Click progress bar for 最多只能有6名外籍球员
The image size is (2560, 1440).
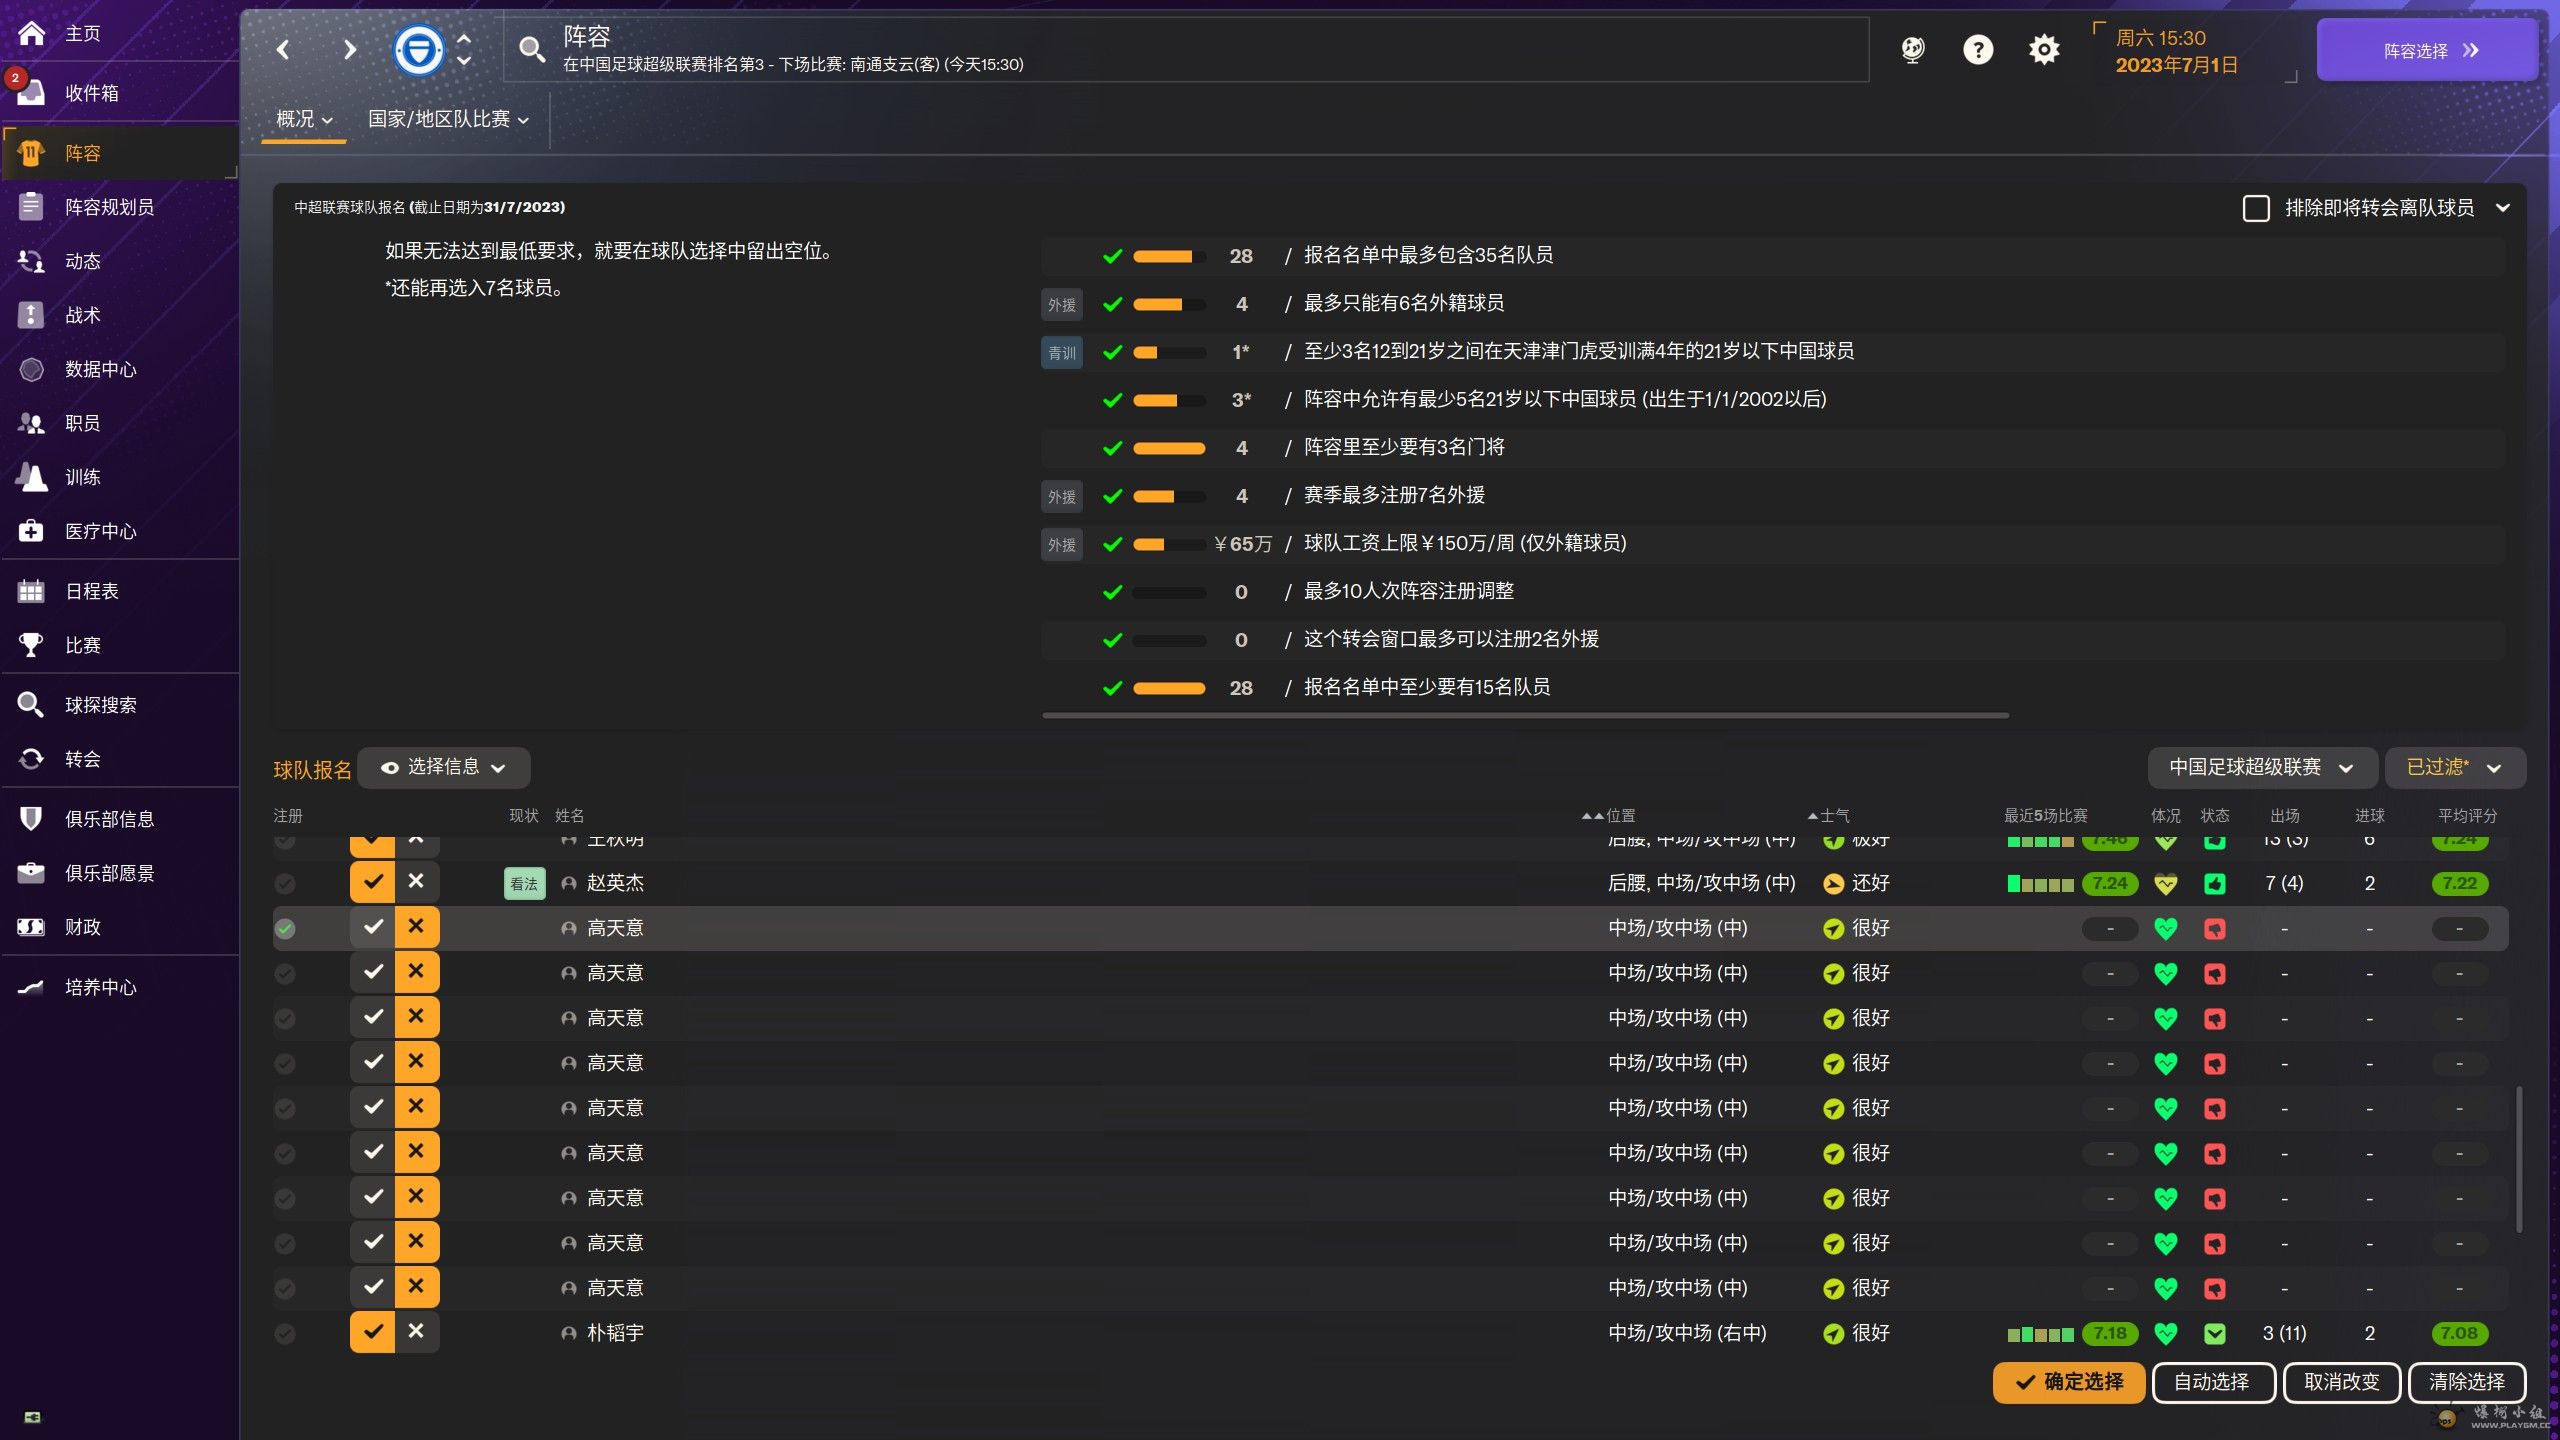1169,304
